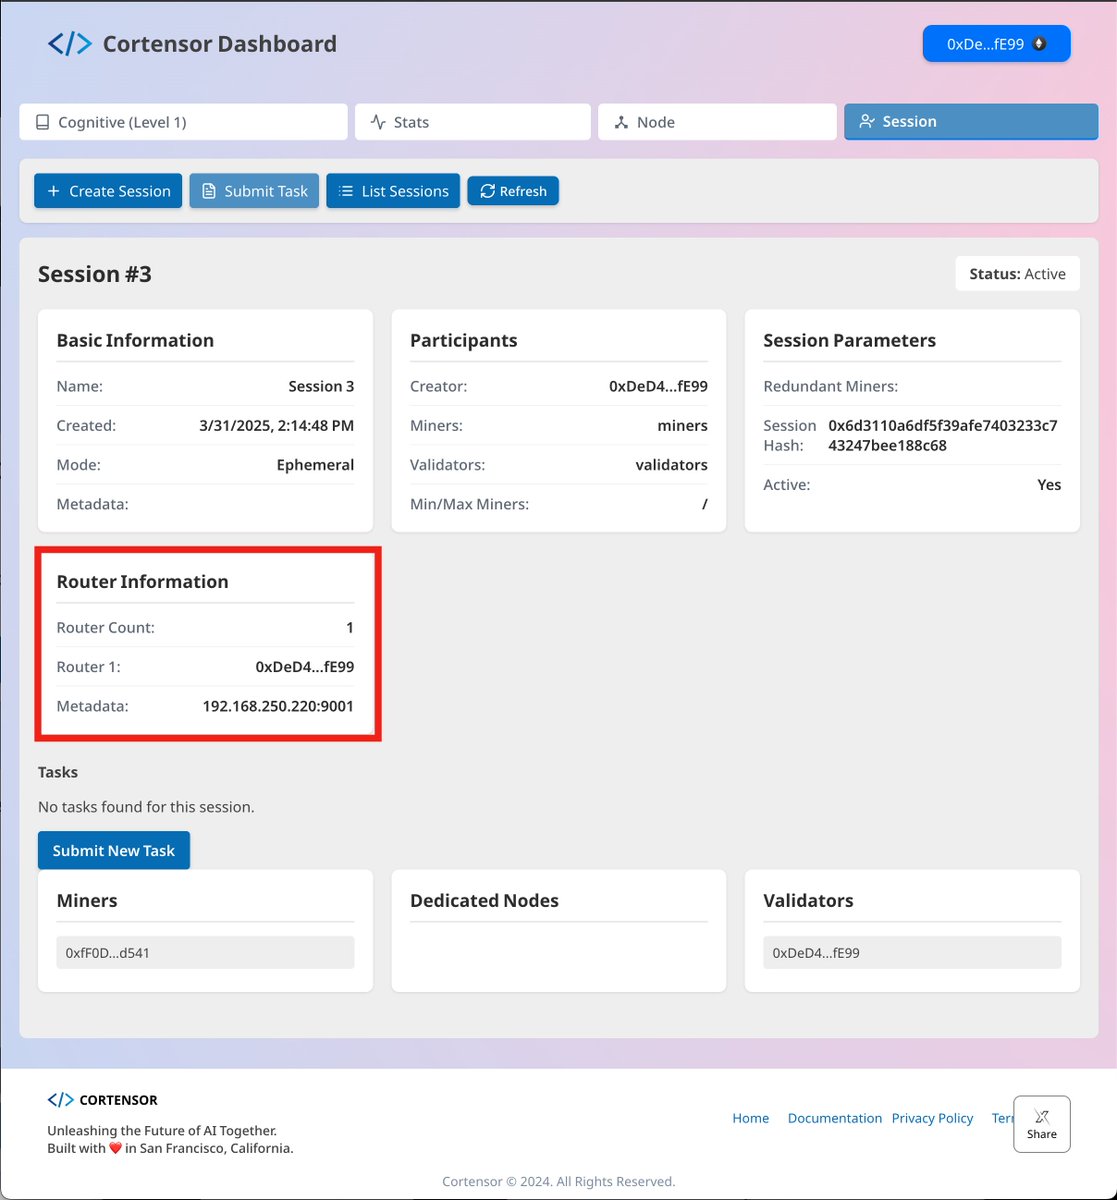Click the activity pulse icon on Stats tab

[x=378, y=122]
